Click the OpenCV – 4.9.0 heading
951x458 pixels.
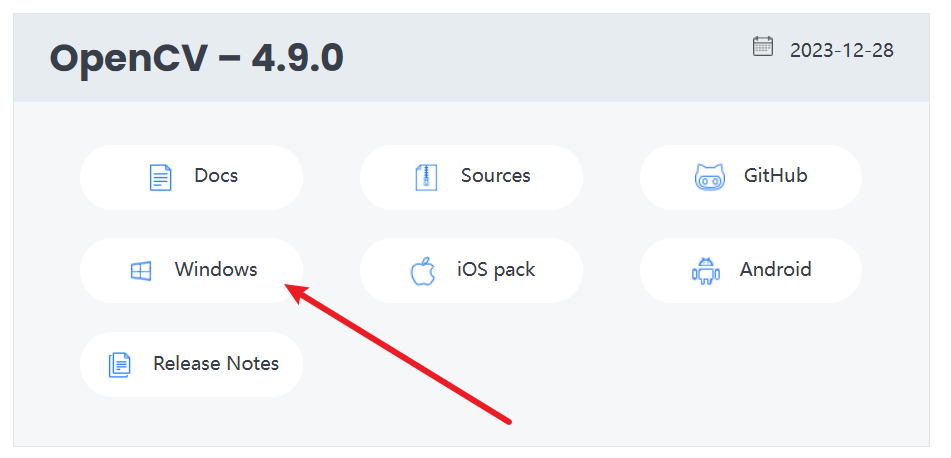click(197, 59)
